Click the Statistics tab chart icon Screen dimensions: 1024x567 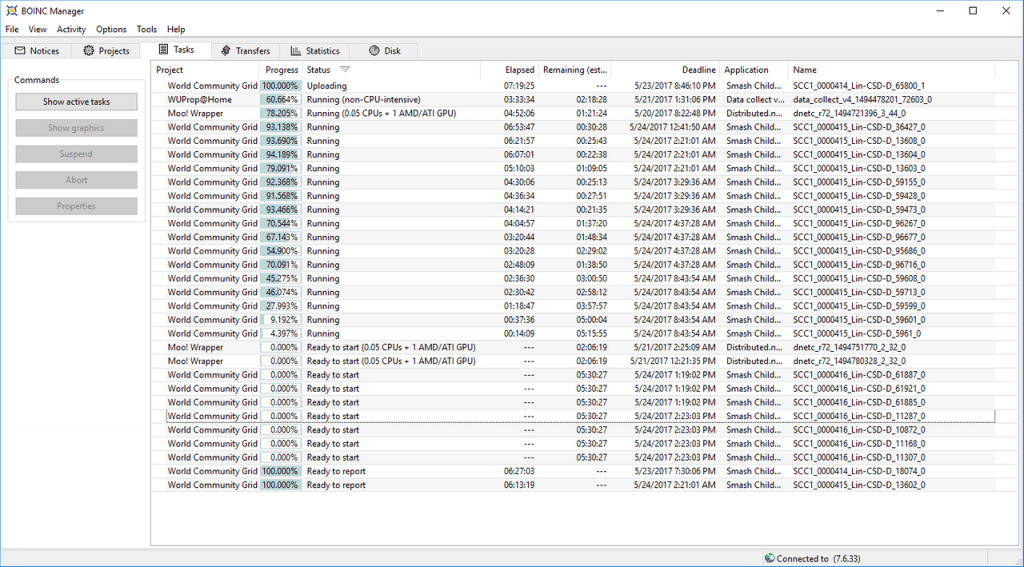296,50
